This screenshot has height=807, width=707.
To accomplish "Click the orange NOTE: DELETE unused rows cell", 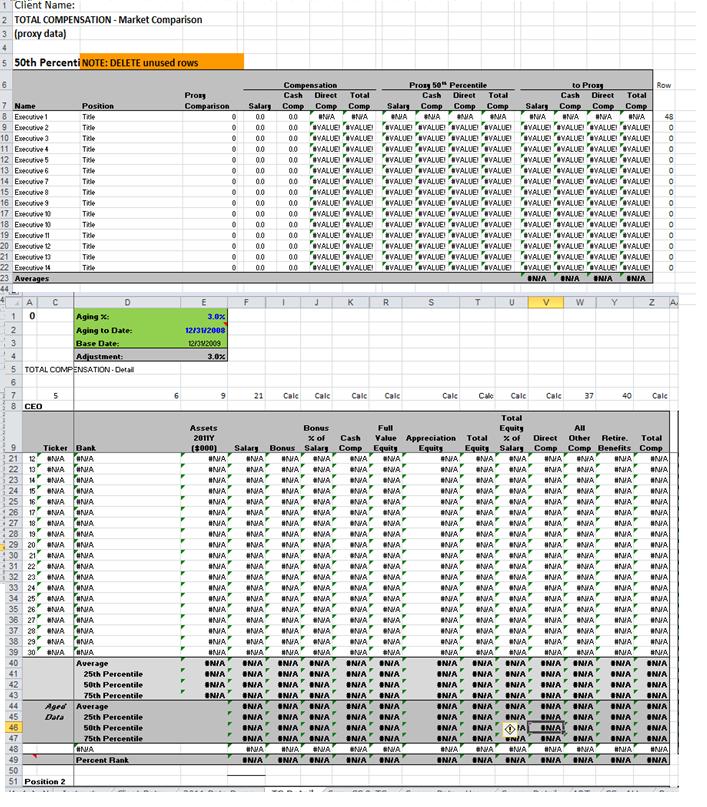I will pos(162,62).
